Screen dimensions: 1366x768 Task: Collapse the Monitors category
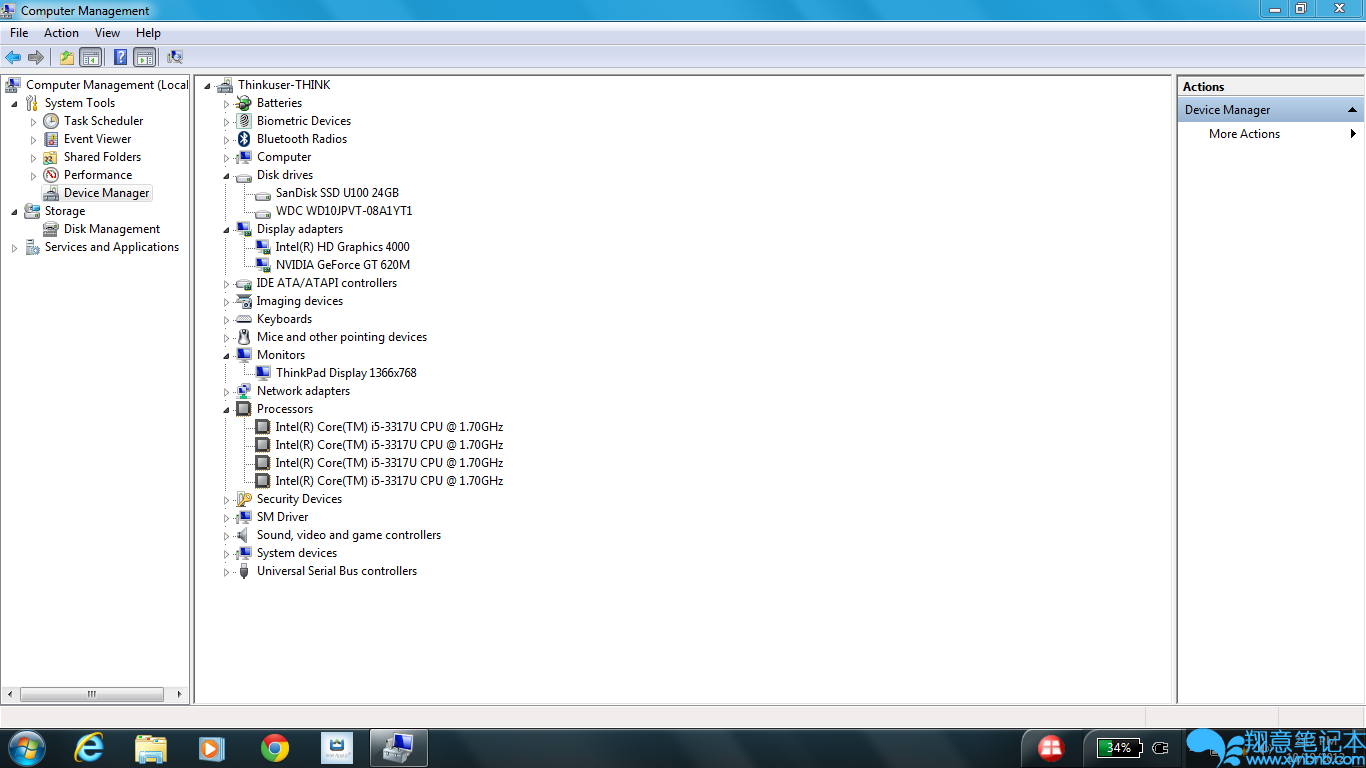click(226, 356)
